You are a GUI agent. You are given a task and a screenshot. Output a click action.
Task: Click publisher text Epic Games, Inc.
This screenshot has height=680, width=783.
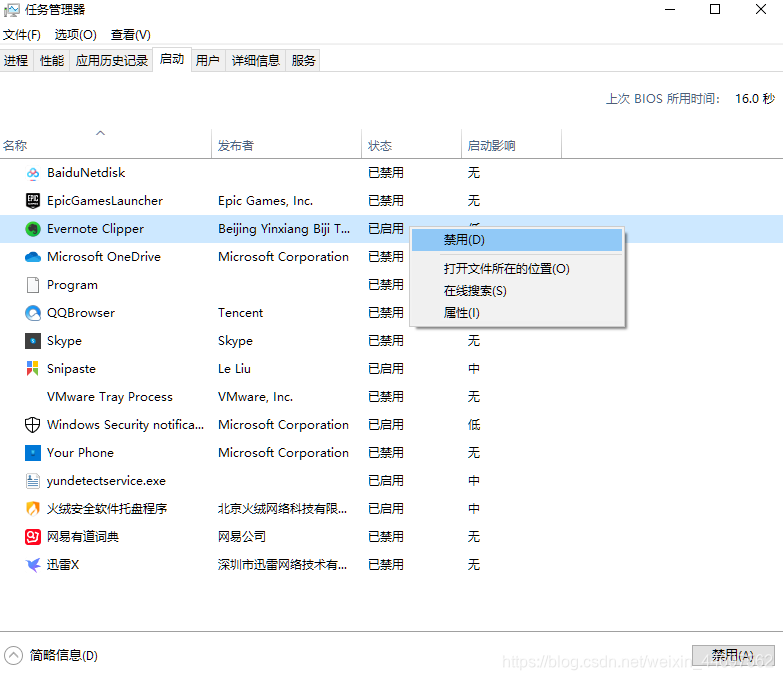coord(265,201)
